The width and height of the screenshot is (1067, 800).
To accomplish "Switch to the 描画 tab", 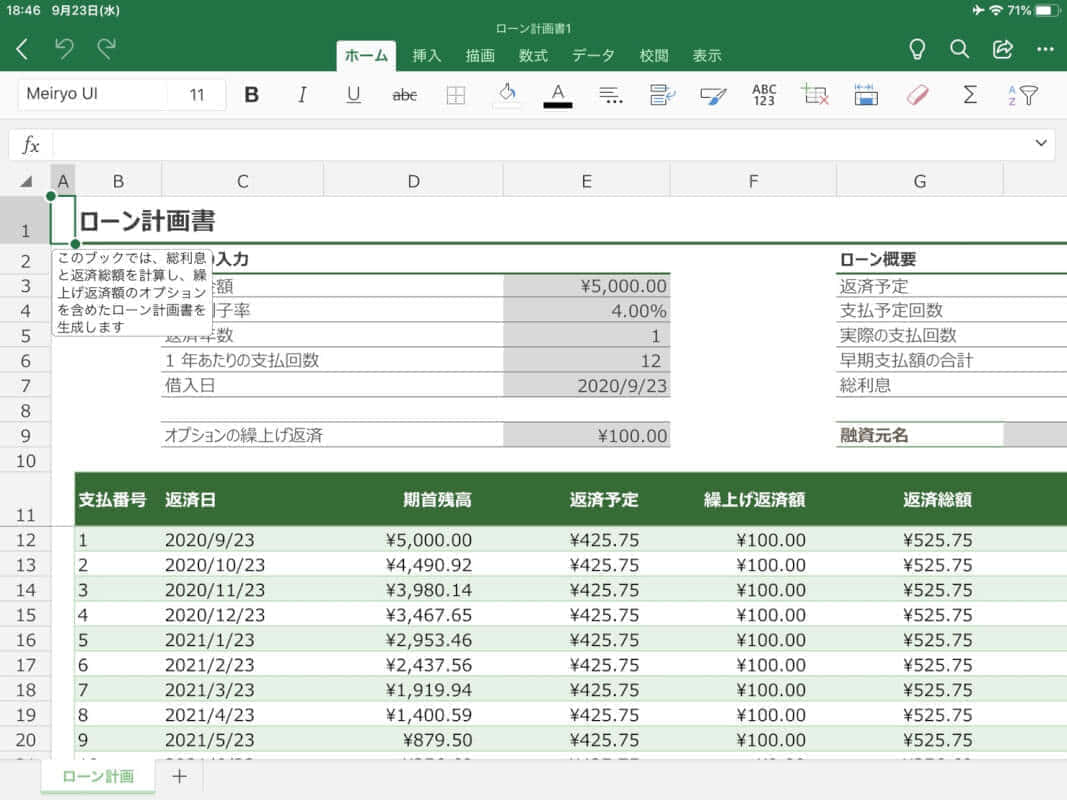I will coord(480,56).
